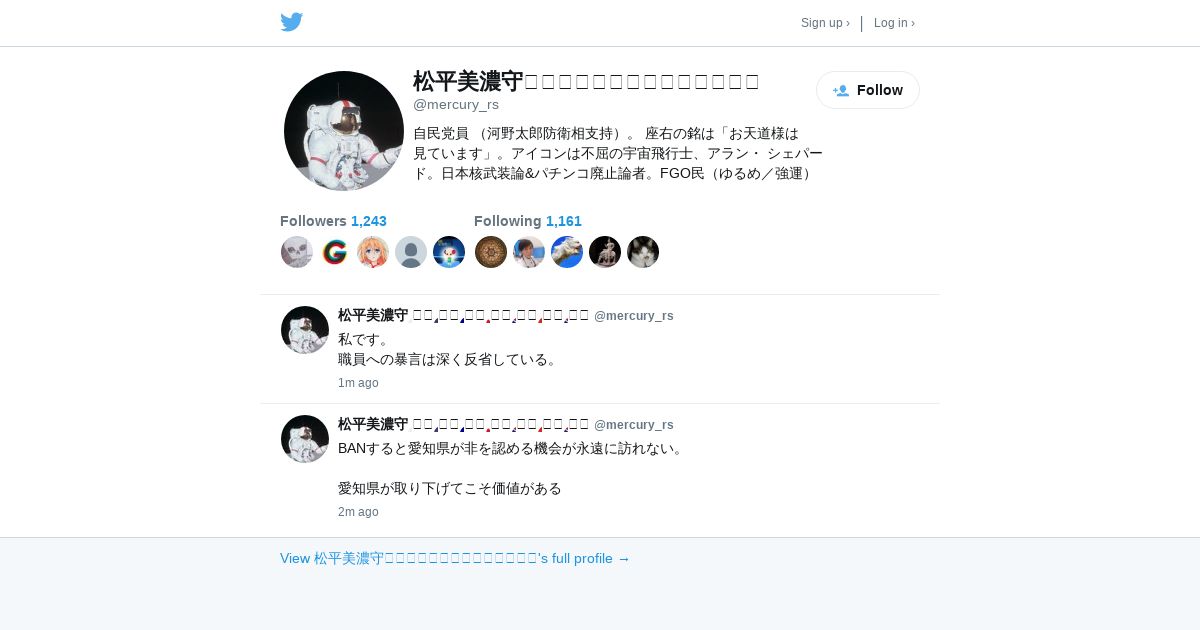
Task: Click the black and white cat avatar
Action: (643, 252)
